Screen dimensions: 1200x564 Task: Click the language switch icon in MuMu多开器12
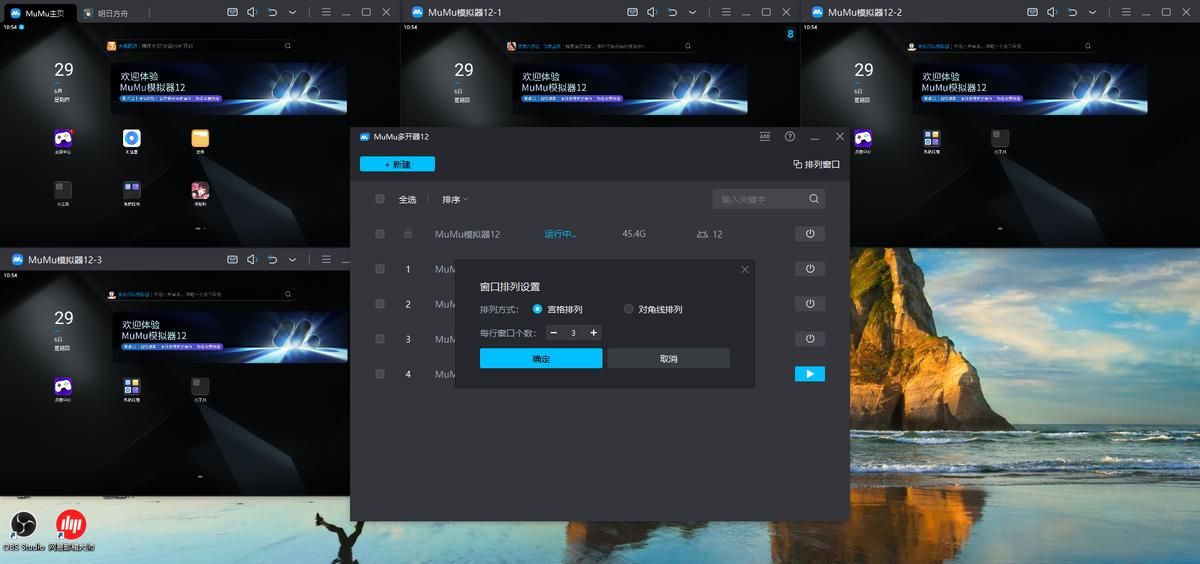click(765, 136)
